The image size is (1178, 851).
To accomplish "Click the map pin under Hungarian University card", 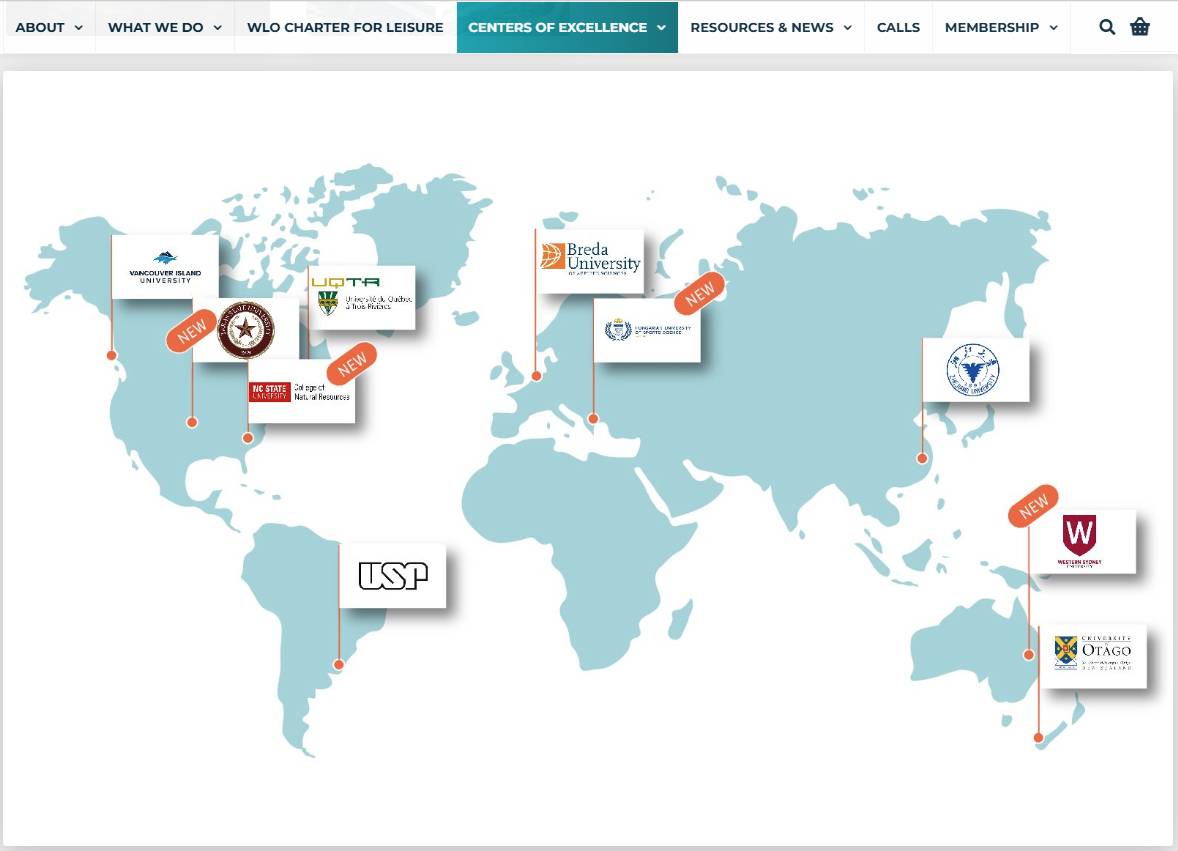I will click(594, 418).
